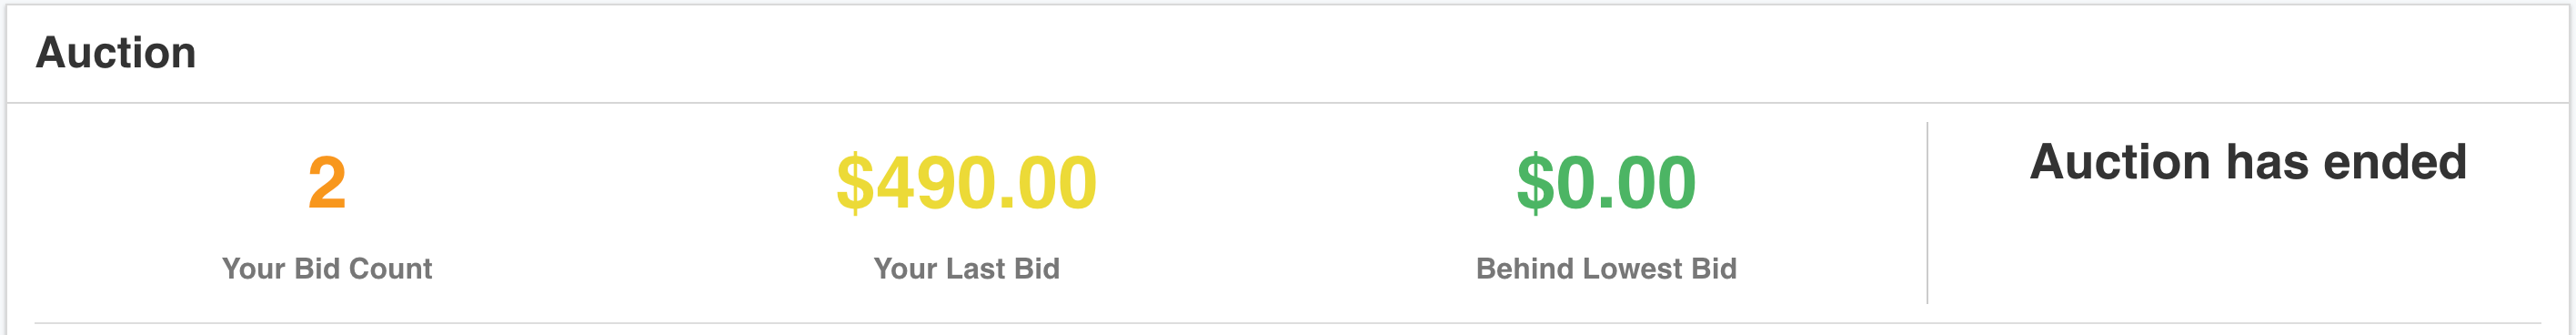Click the Behind Lowest Bid label
2576x335 pixels.
(1606, 268)
